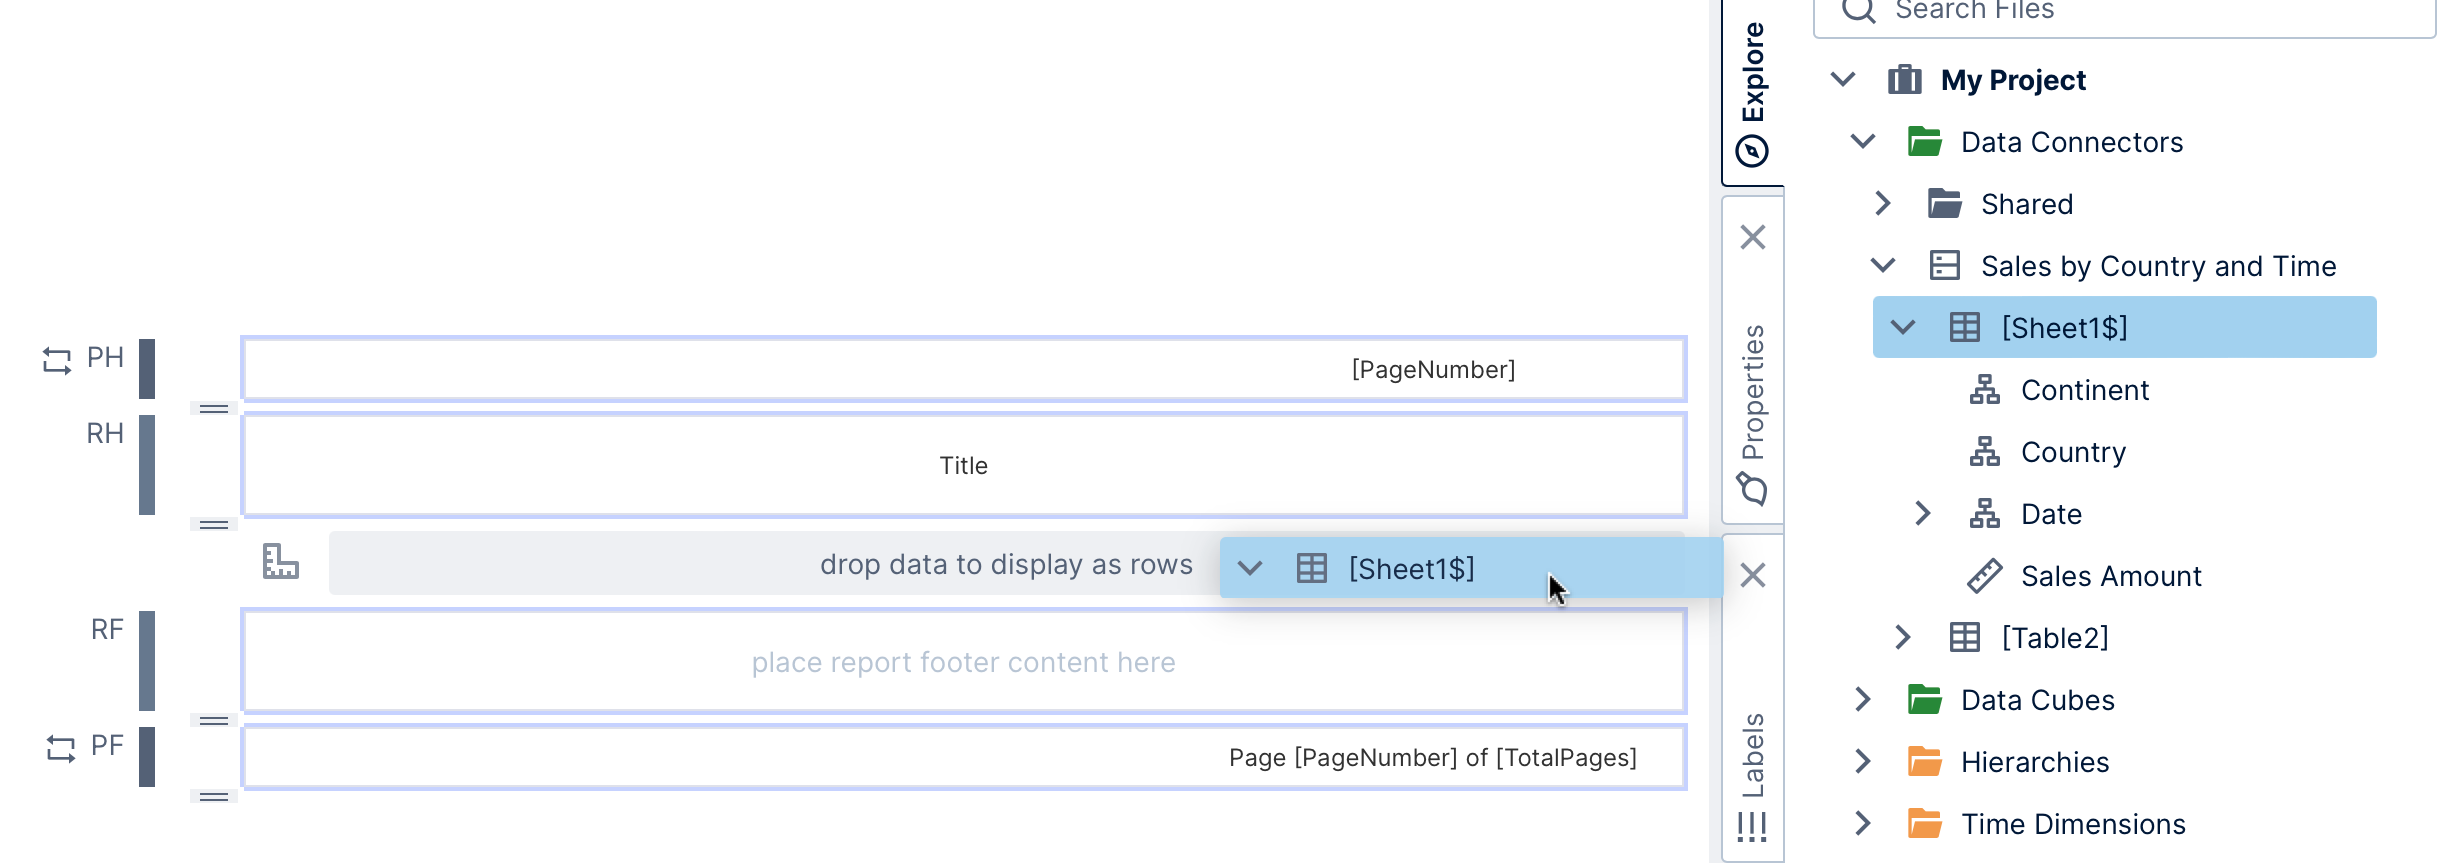The width and height of the screenshot is (2463, 863).
Task: Toggle the PF page footer repeat icon
Action: click(x=61, y=748)
